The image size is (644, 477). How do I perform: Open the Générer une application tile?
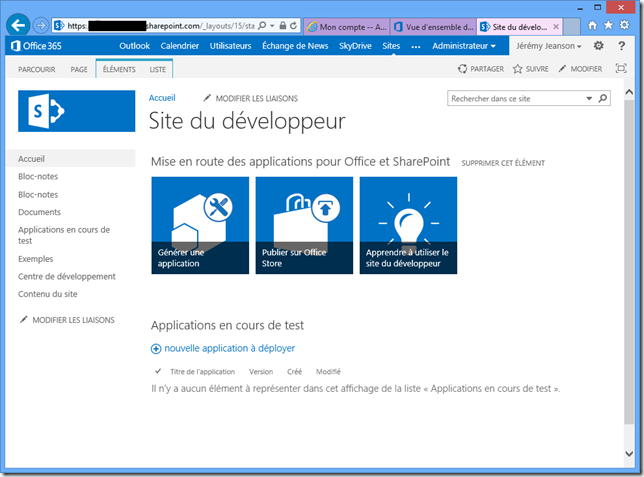200,225
